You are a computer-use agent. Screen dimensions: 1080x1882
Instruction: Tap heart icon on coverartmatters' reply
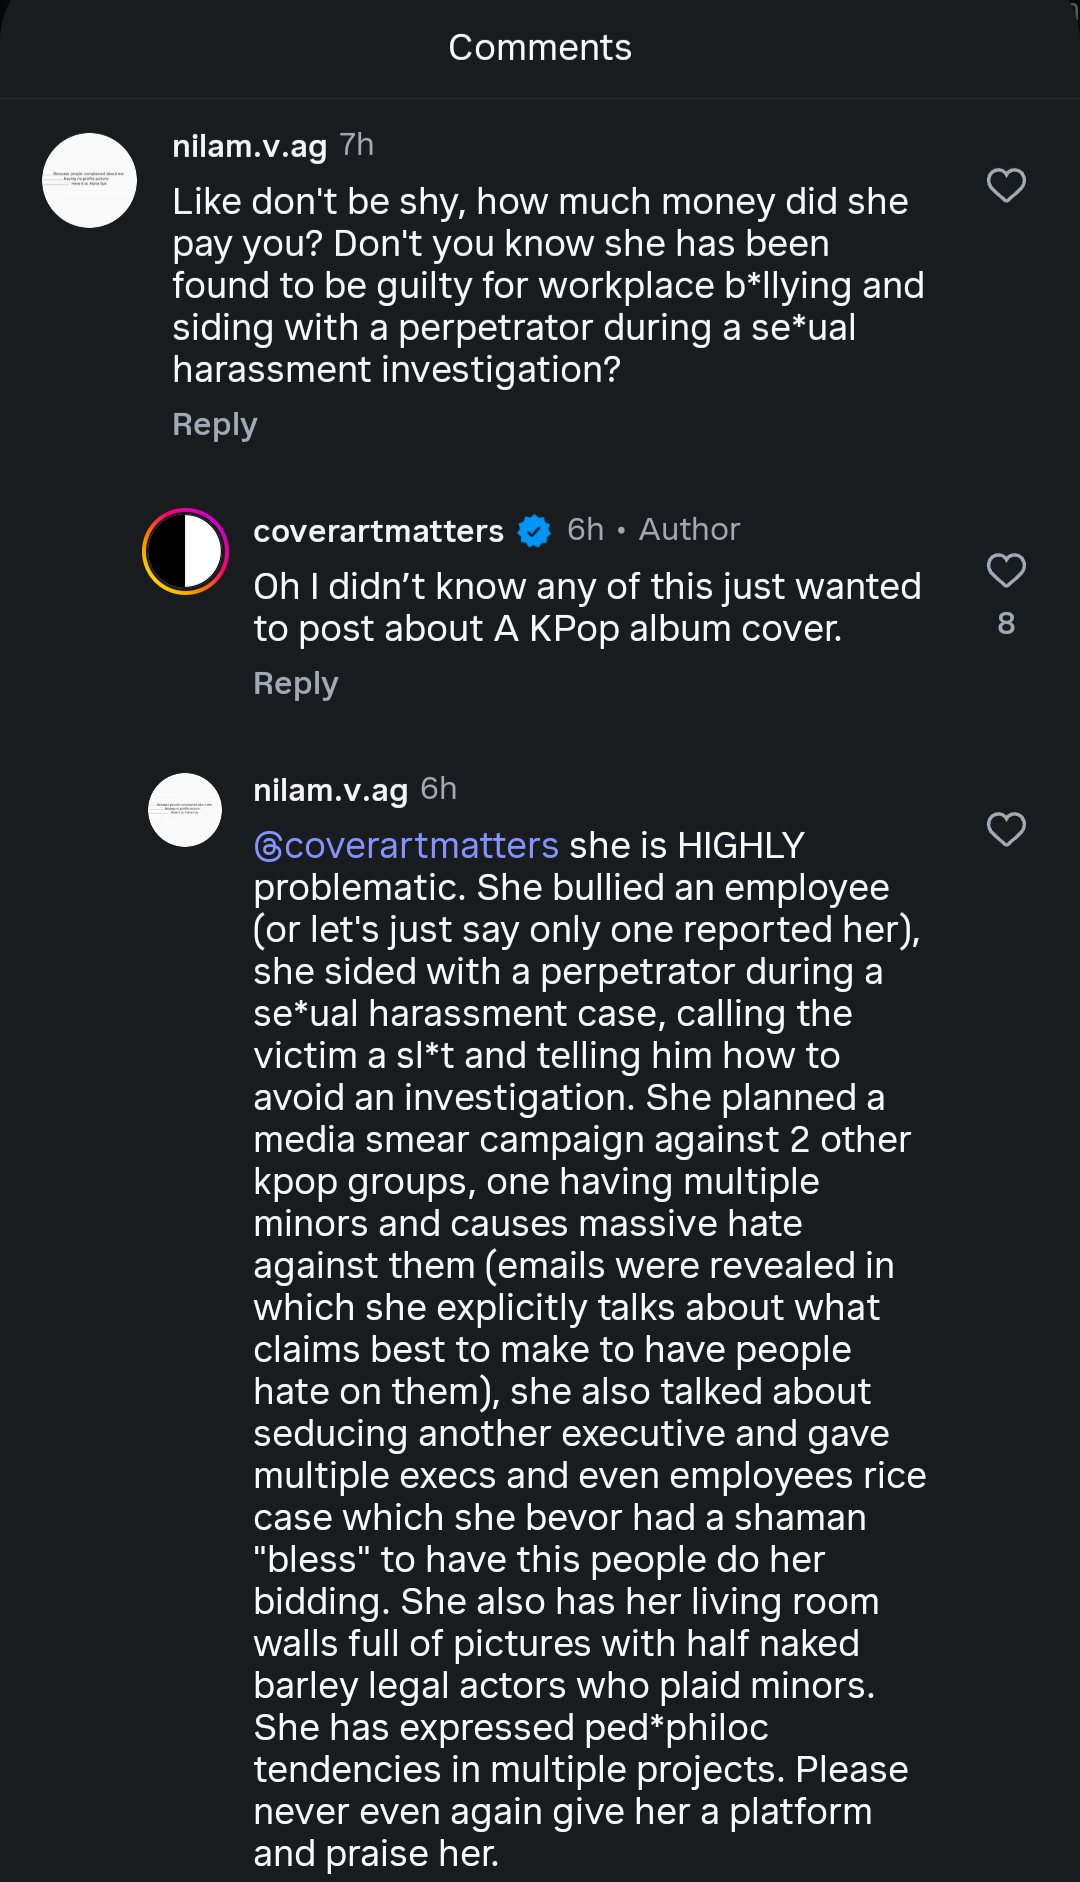pyautogui.click(x=1006, y=570)
